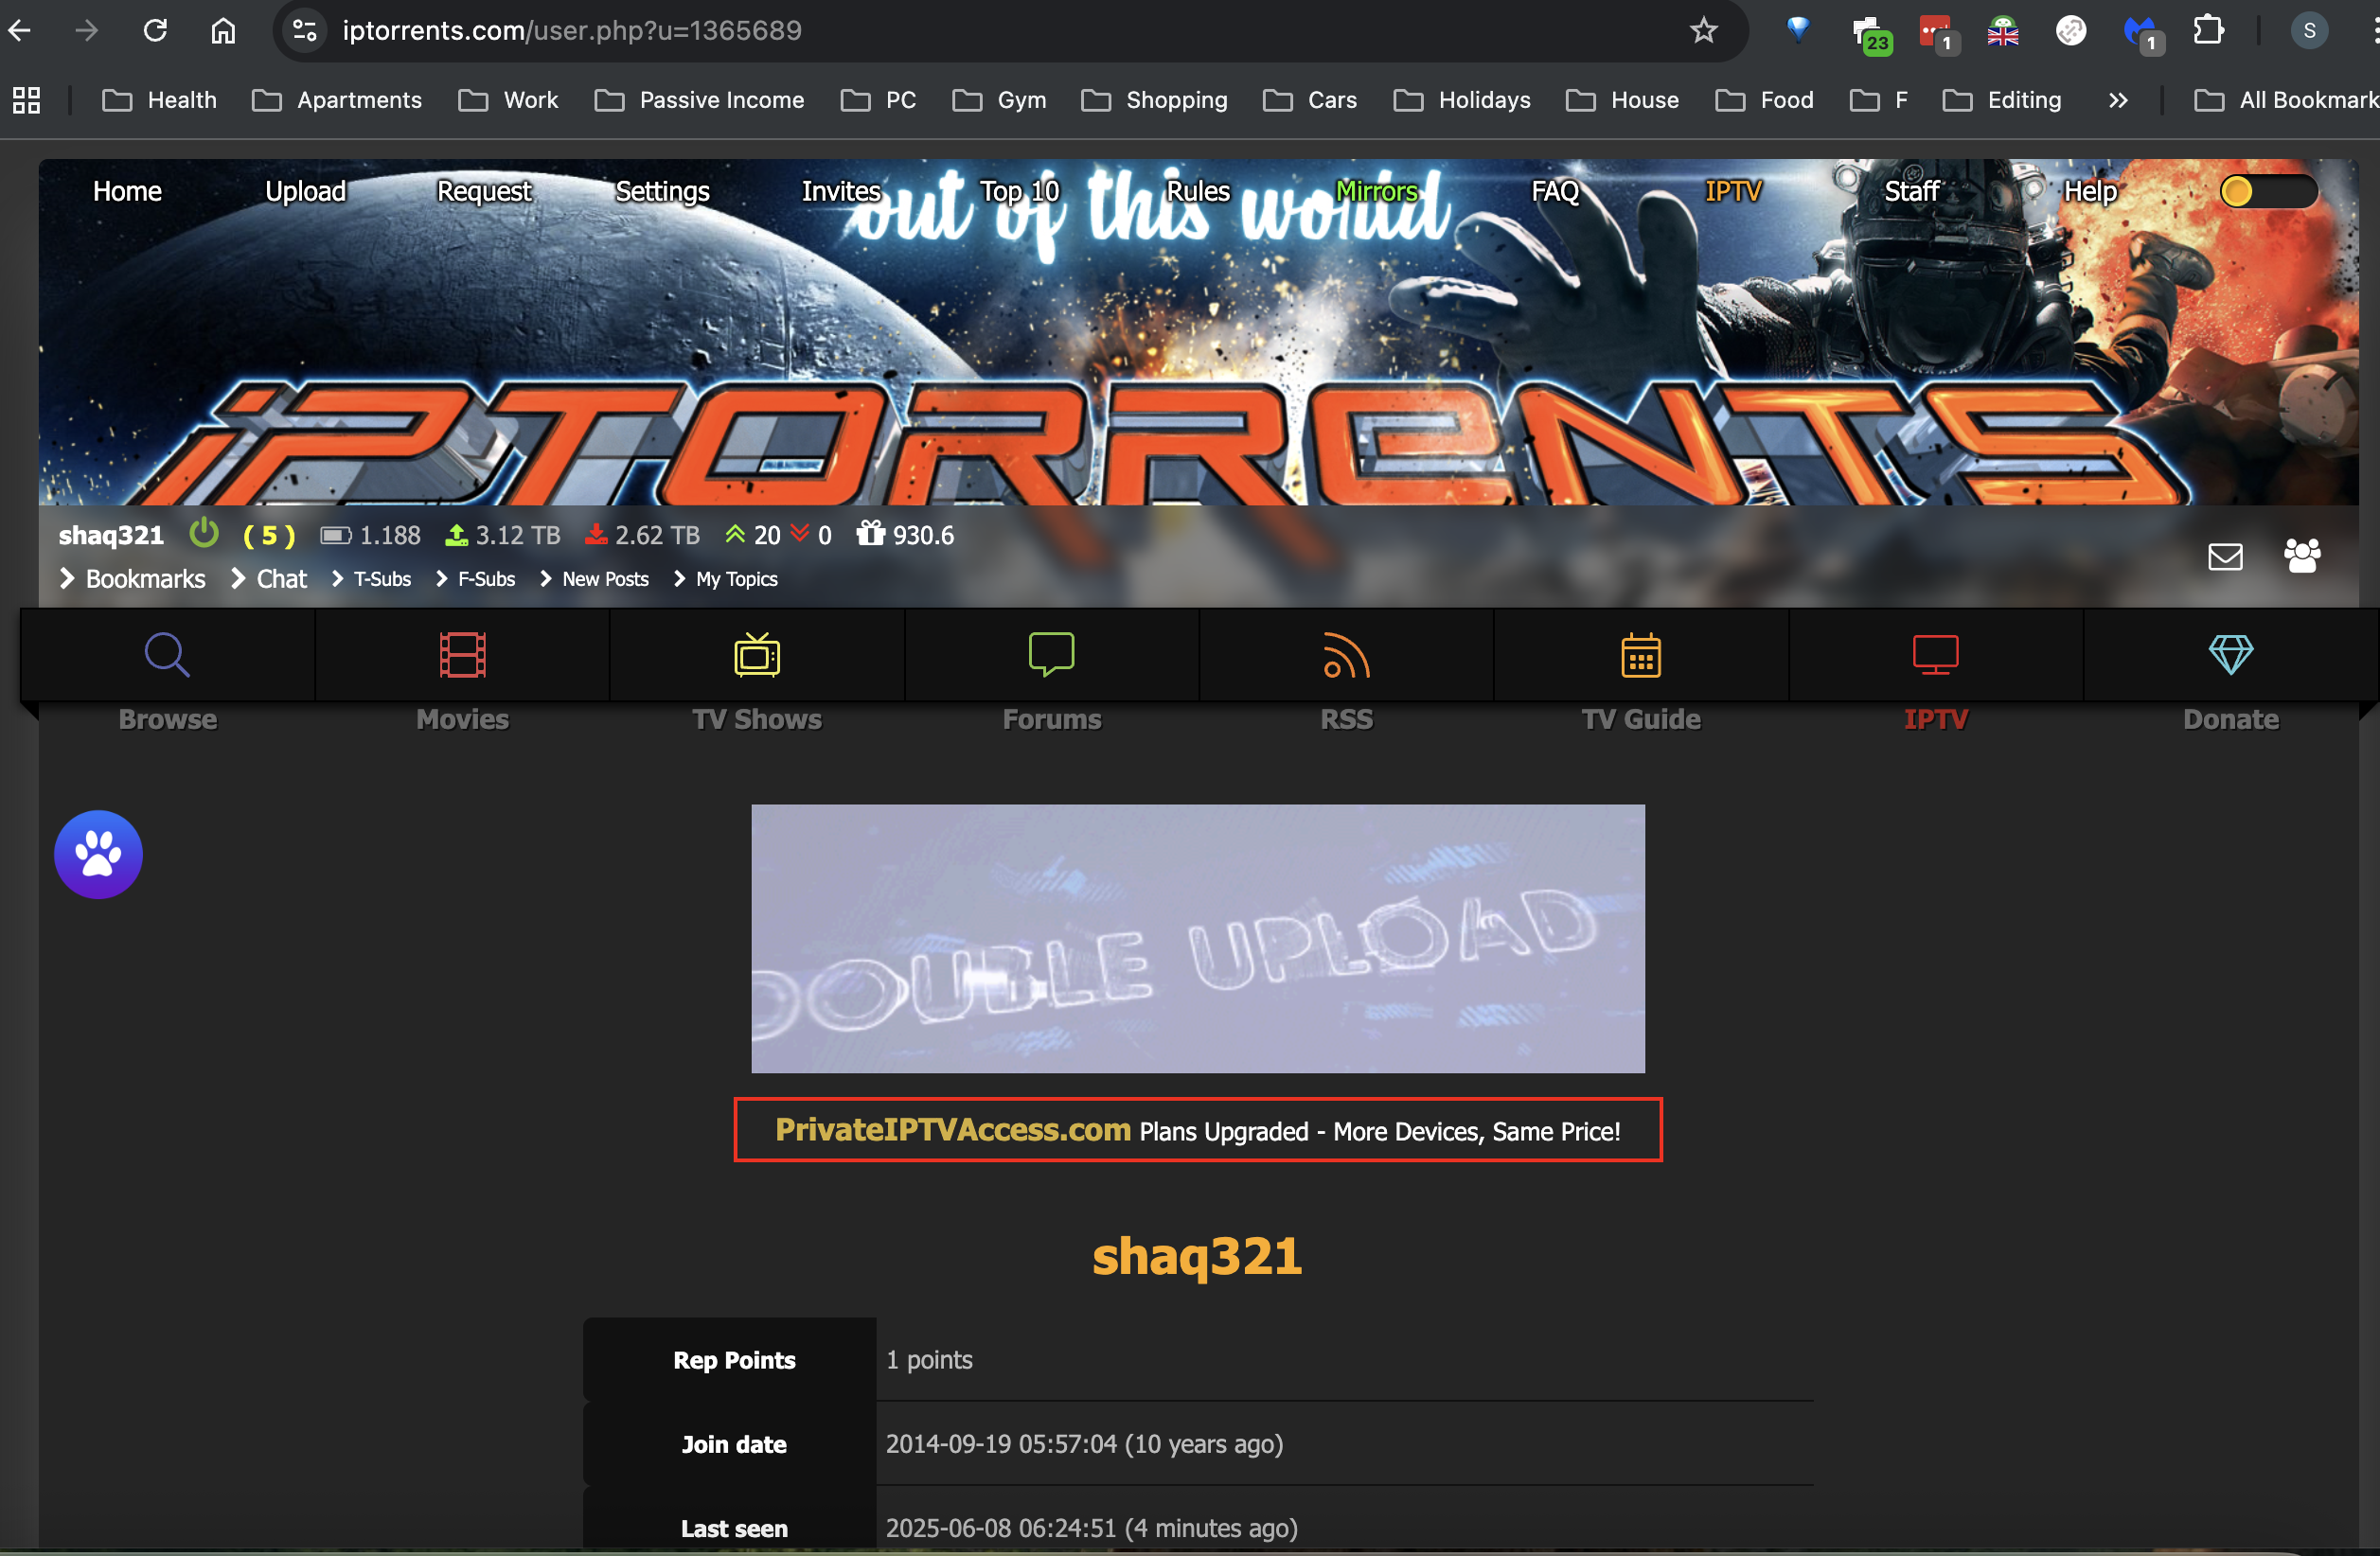Viewport: 2380px width, 1556px height.
Task: Open the Work bookmarks folder
Action: click(x=508, y=100)
